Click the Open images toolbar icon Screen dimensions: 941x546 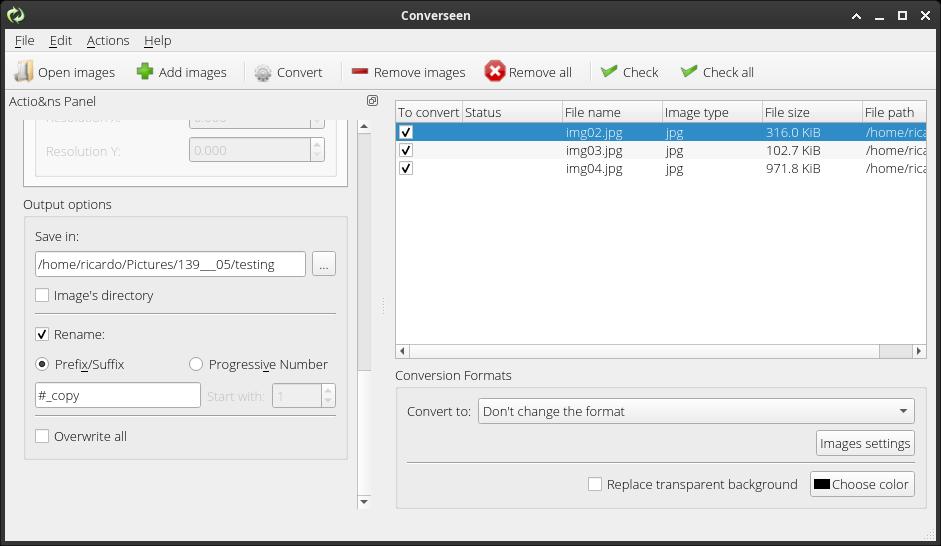tap(24, 72)
